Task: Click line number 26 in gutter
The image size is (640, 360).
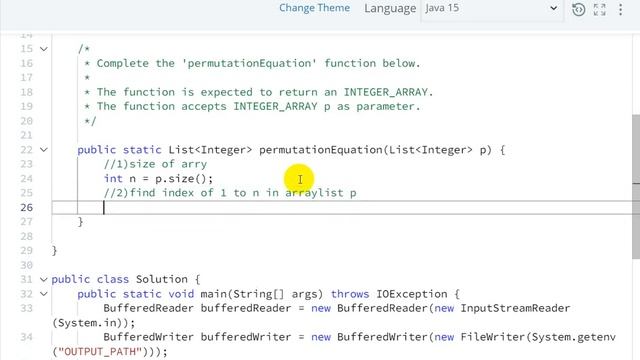Action: point(27,207)
